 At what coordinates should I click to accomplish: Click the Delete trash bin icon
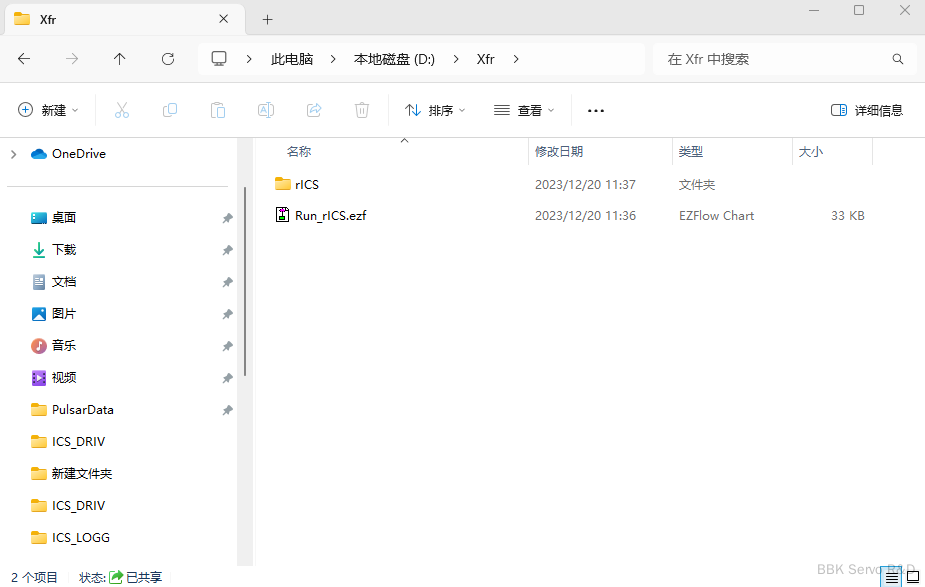pos(362,110)
